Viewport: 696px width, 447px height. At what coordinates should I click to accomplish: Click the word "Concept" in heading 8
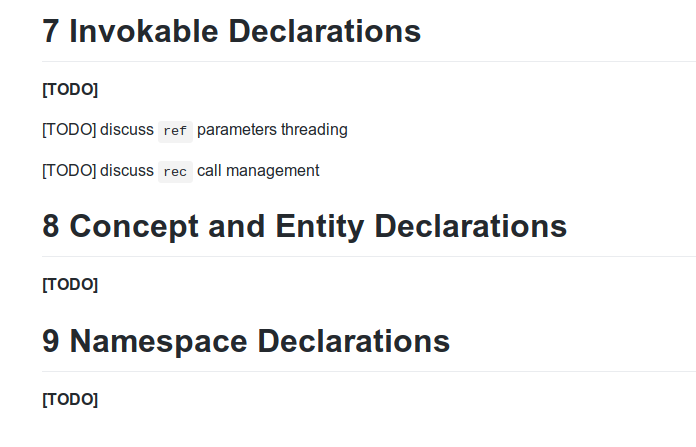pyautogui.click(x=125, y=226)
